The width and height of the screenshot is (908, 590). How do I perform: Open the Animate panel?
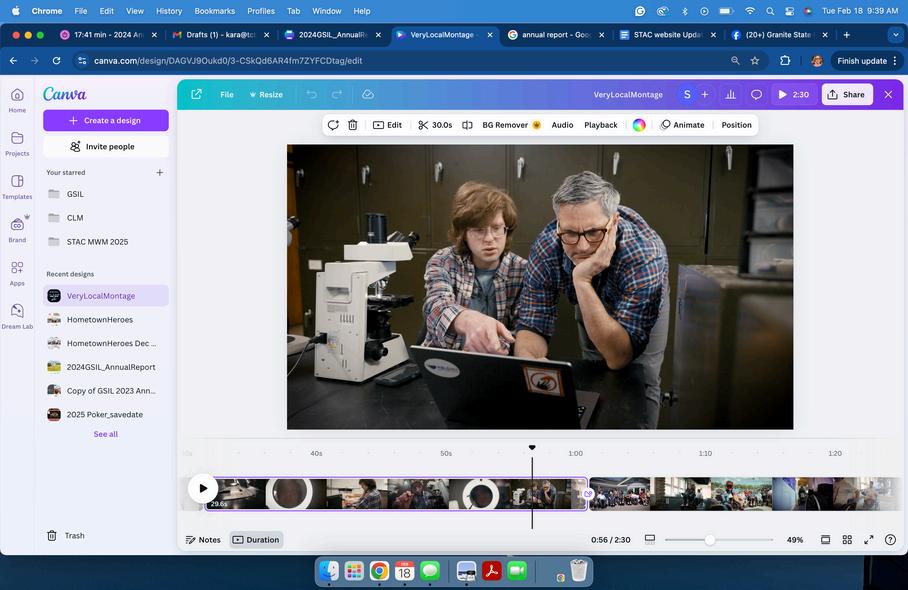[x=682, y=125]
